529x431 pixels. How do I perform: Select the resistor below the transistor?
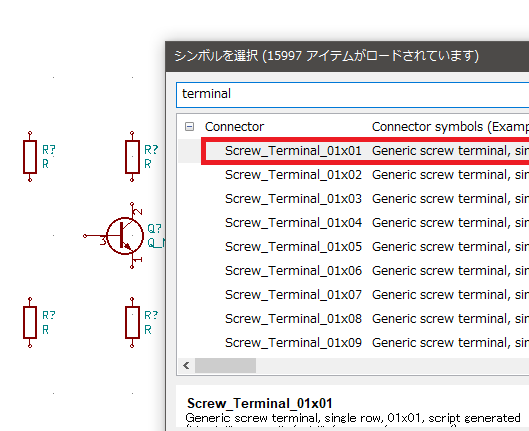coord(132,323)
